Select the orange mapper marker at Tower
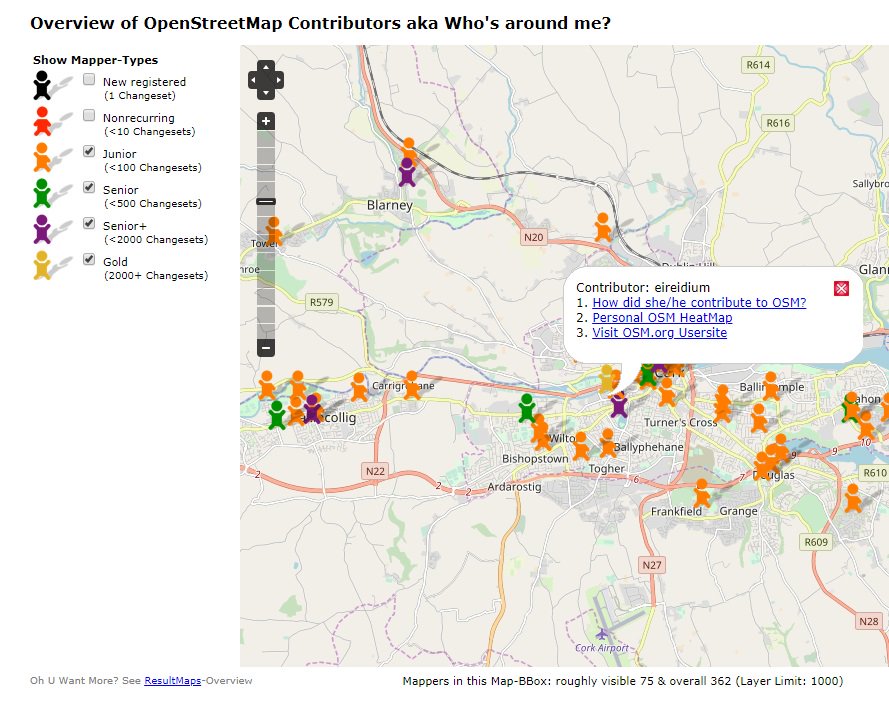 (274, 231)
